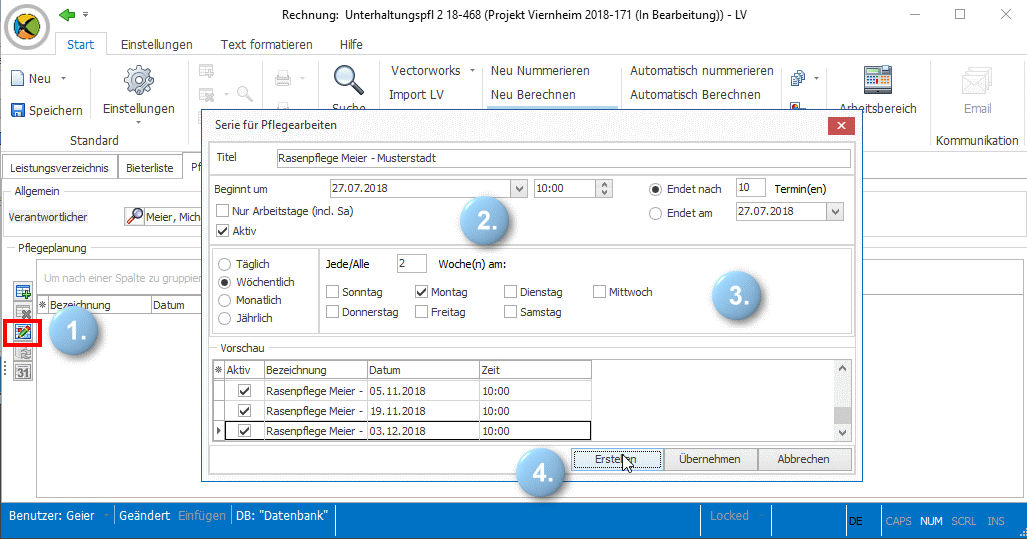Screen dimensions: 1027x539
Task: Check the Samstag checkbox
Action: [510, 312]
